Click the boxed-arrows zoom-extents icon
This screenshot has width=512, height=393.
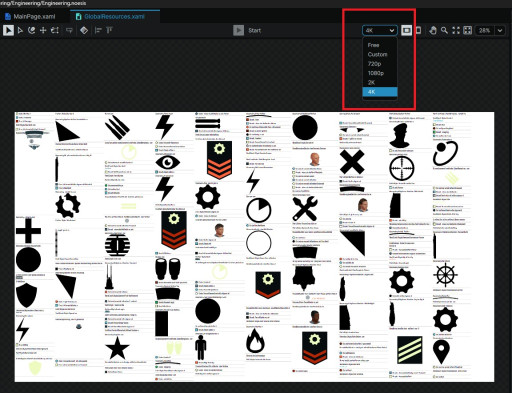(468, 30)
